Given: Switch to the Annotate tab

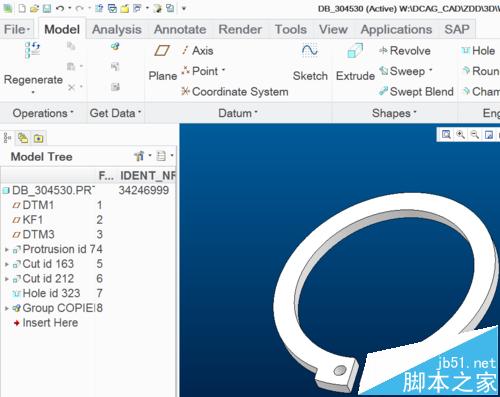Looking at the screenshot, I should pos(180,29).
